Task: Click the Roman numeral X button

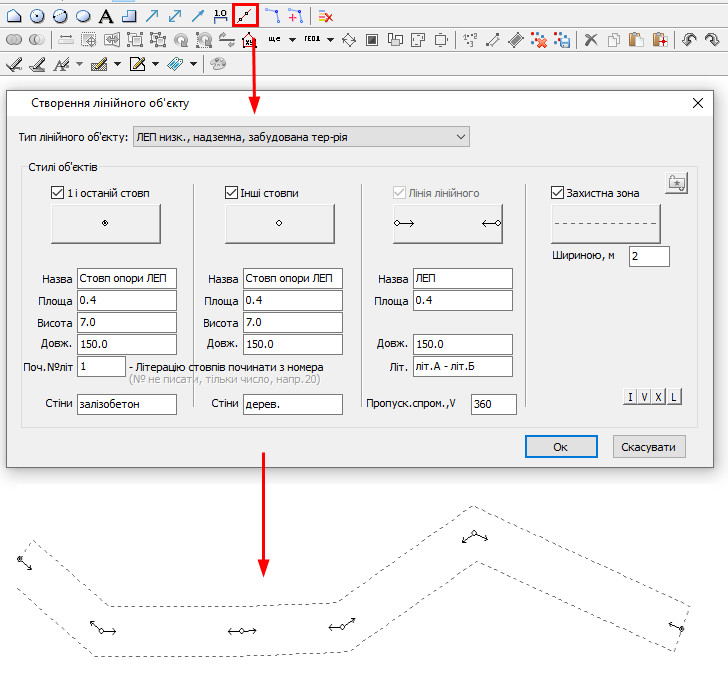Action: pyautogui.click(x=658, y=397)
